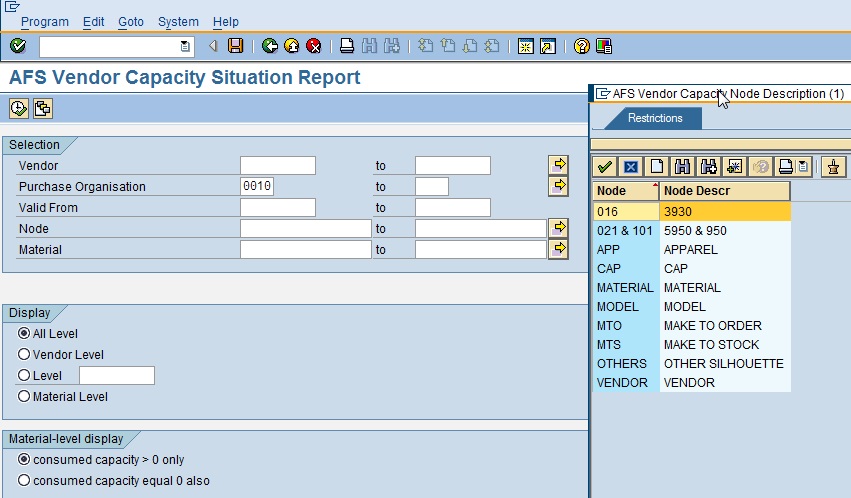Select the Vendor Level radio button
851x498 pixels.
tap(24, 355)
